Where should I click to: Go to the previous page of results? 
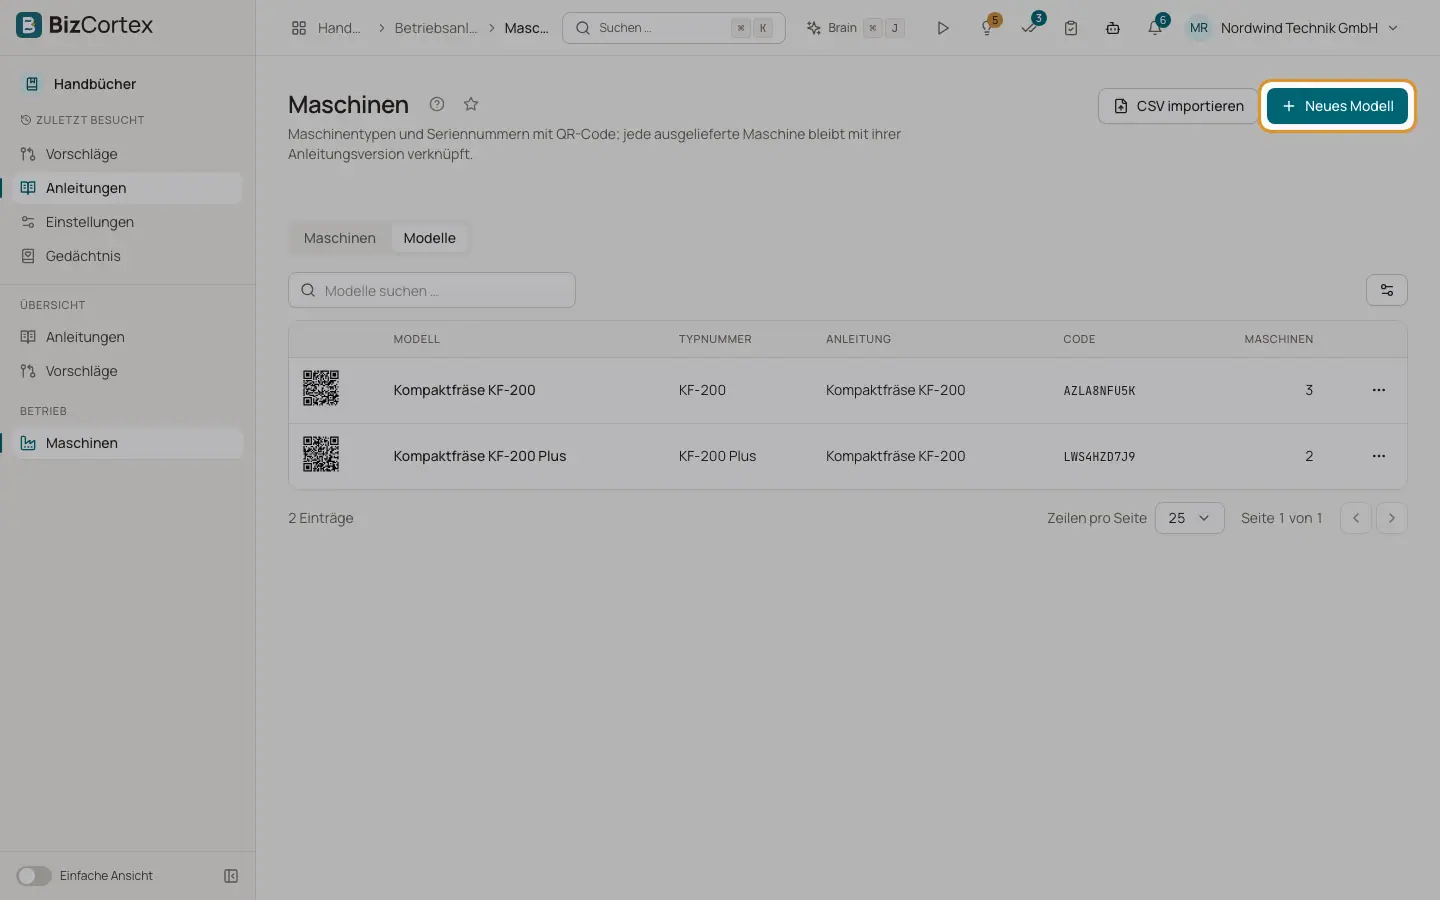point(1356,518)
